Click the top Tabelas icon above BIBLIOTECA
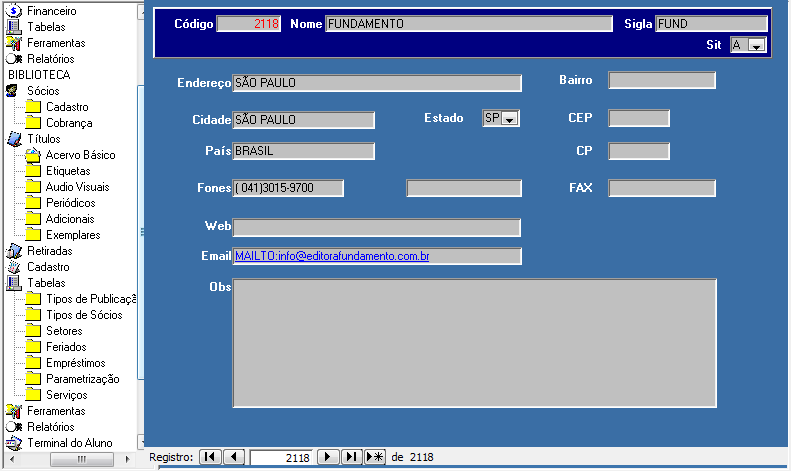Screen dimensions: 791x471 (x=14, y=27)
